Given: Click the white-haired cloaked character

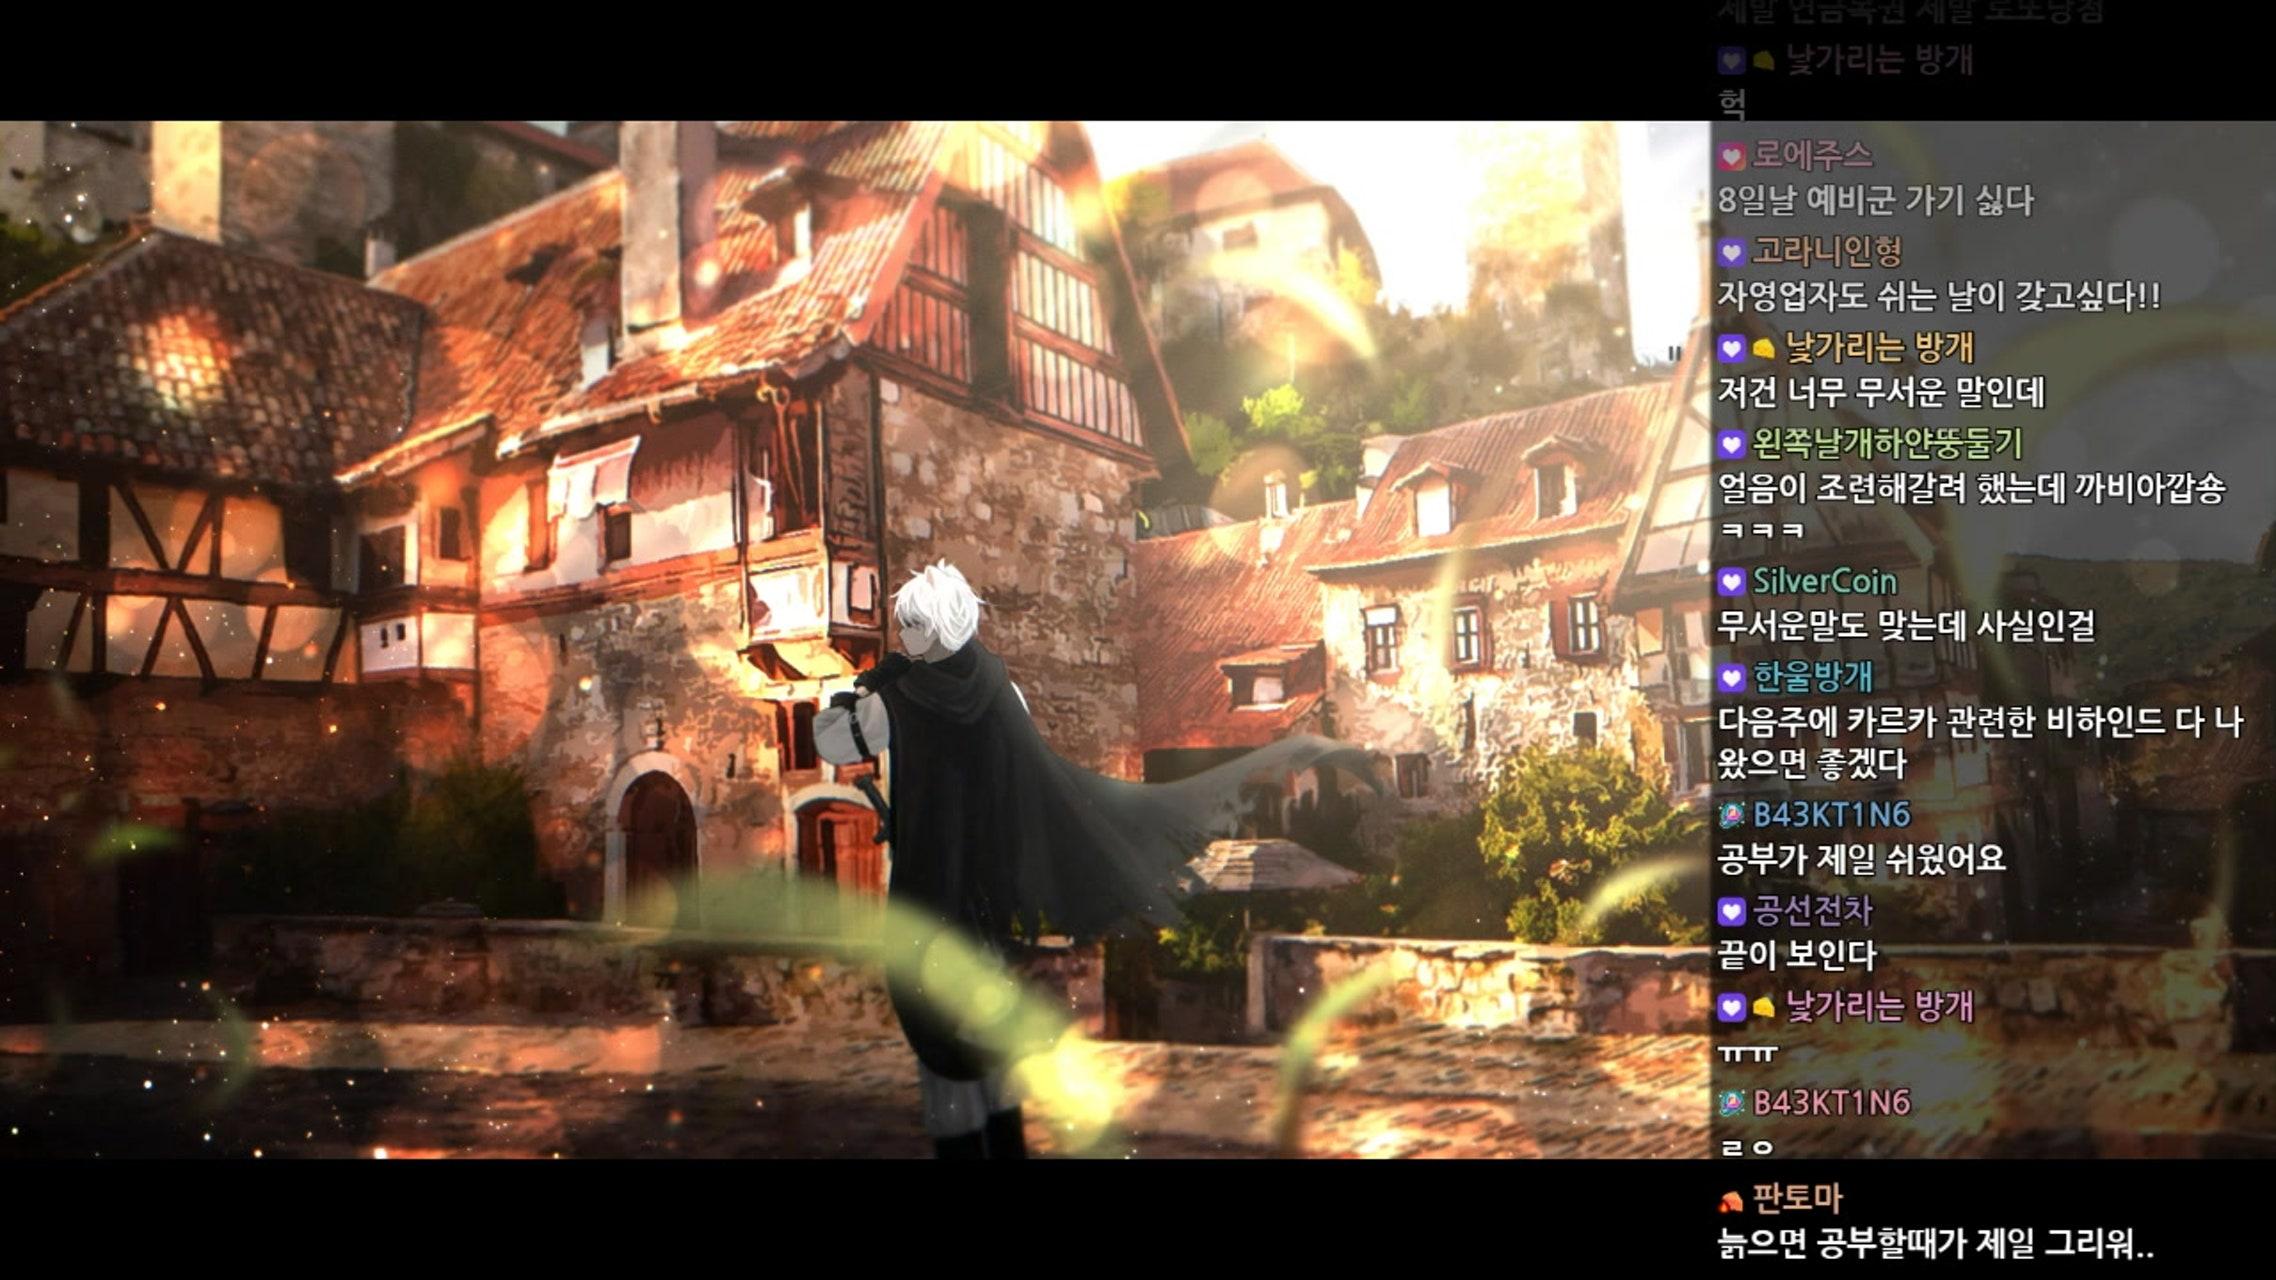Looking at the screenshot, I should 950,780.
